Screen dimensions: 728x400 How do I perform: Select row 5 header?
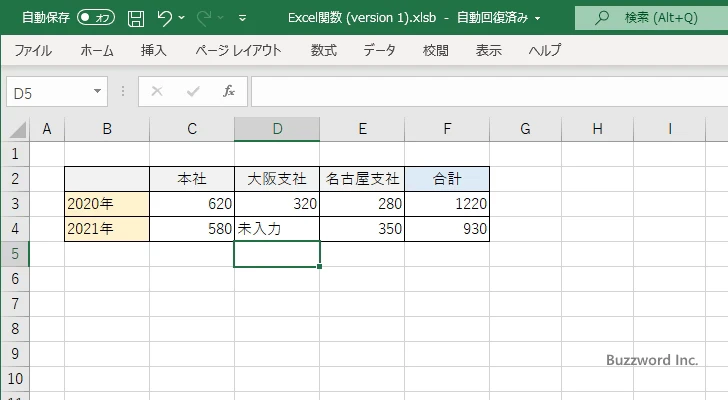15,254
